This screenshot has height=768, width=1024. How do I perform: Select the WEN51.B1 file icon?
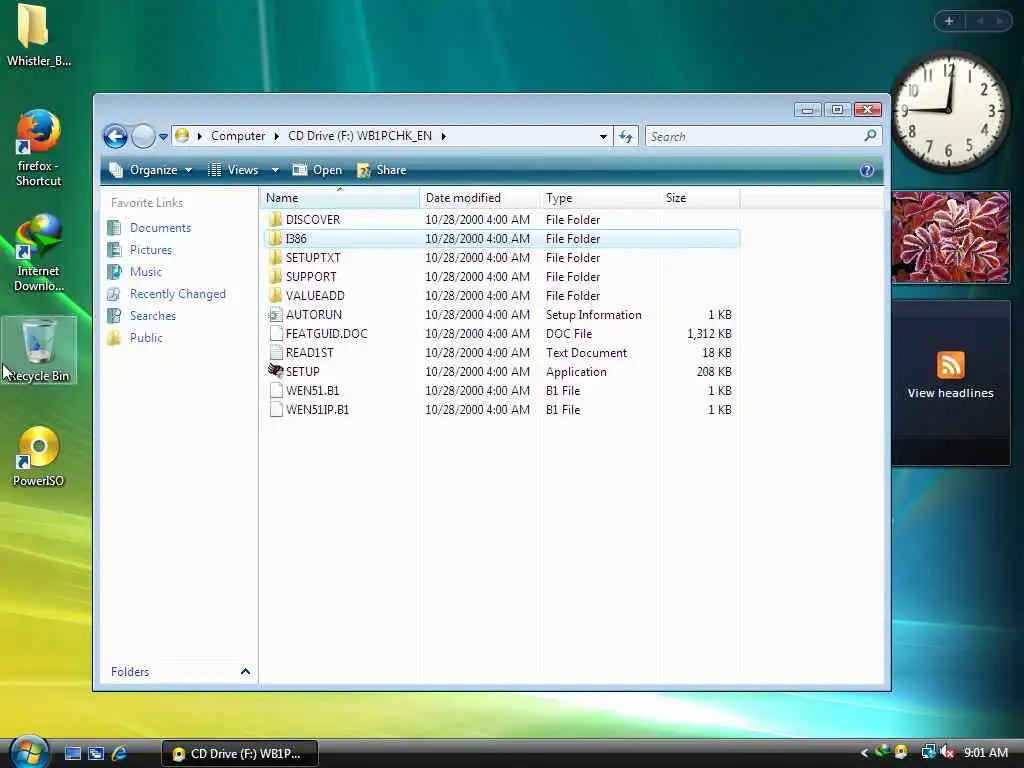click(276, 391)
